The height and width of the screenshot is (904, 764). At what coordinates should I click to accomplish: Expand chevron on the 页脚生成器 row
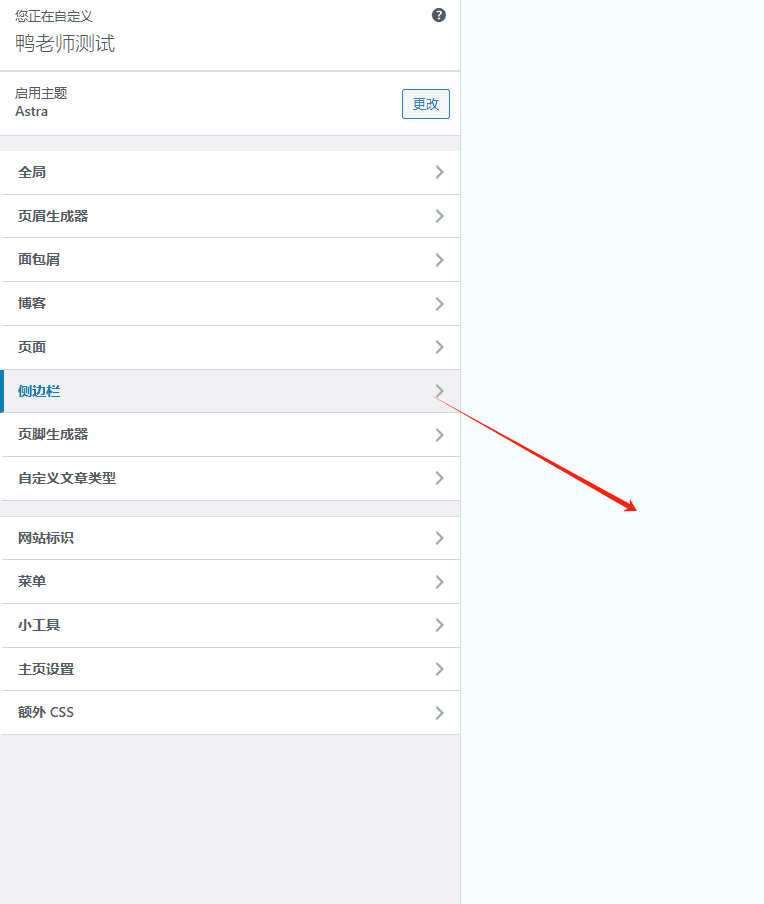point(439,435)
